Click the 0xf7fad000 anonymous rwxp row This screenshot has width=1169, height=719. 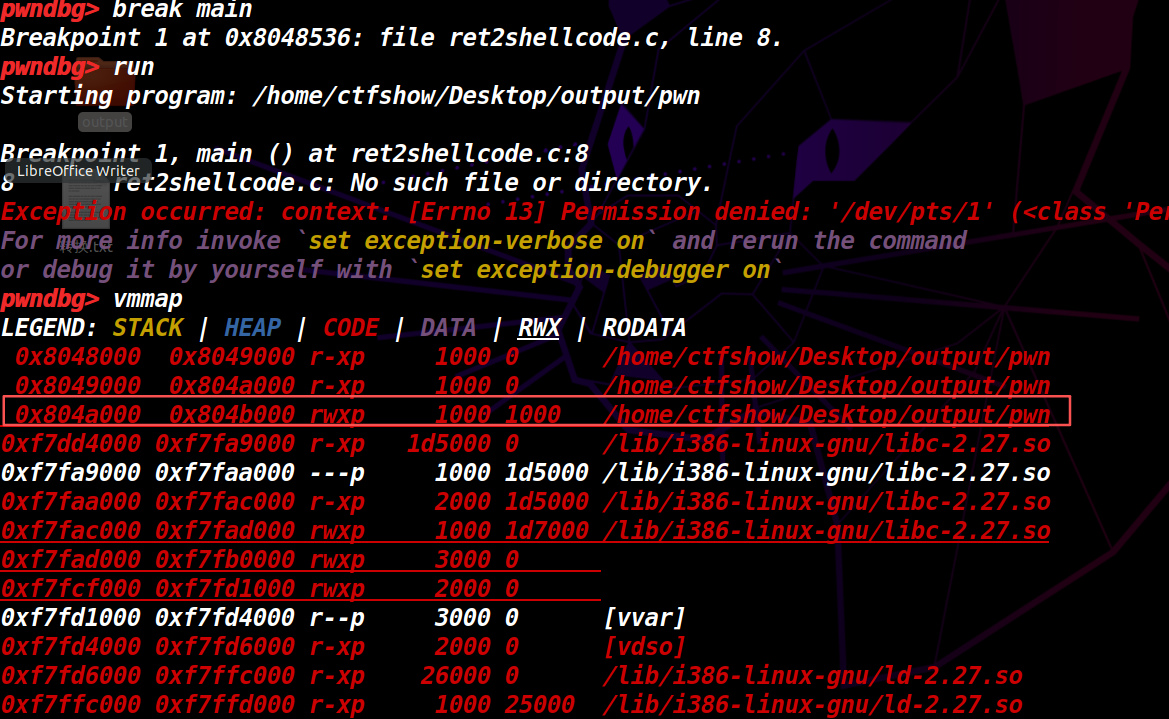[260, 559]
